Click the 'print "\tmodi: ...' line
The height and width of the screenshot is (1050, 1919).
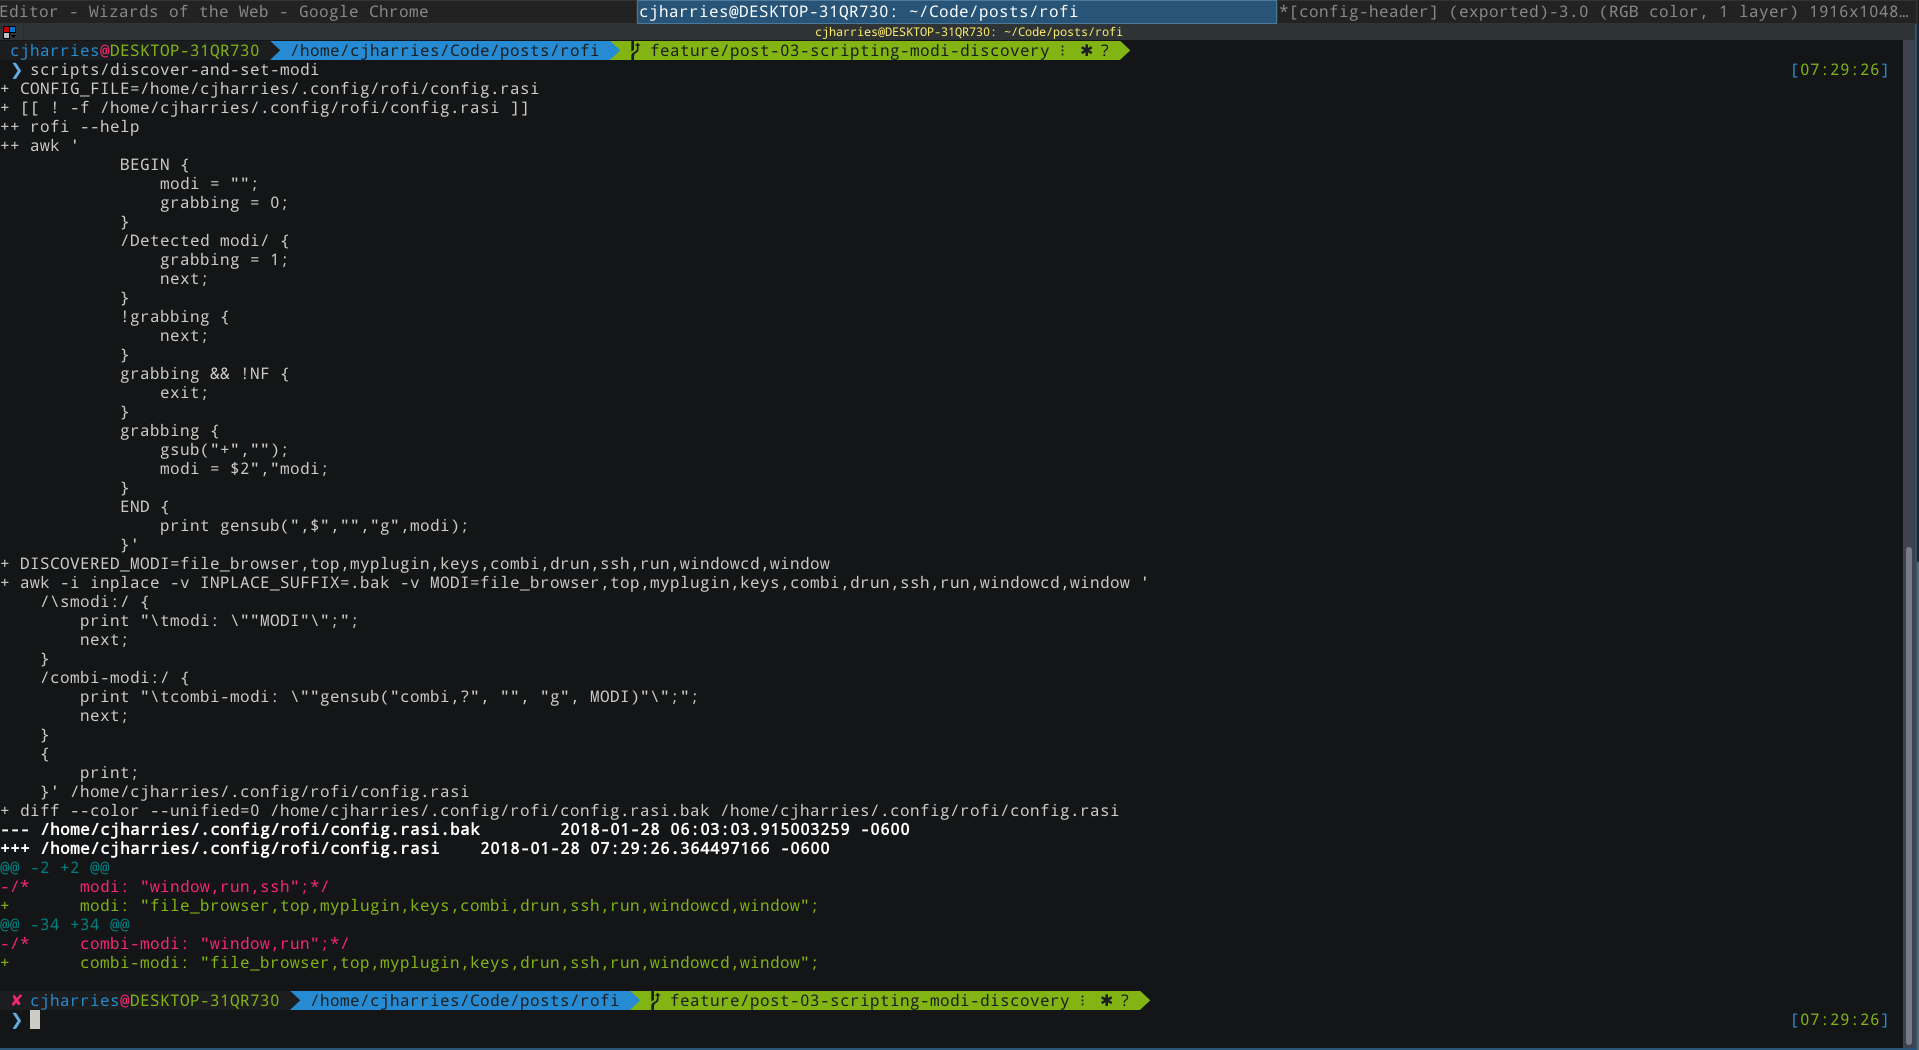pos(220,621)
